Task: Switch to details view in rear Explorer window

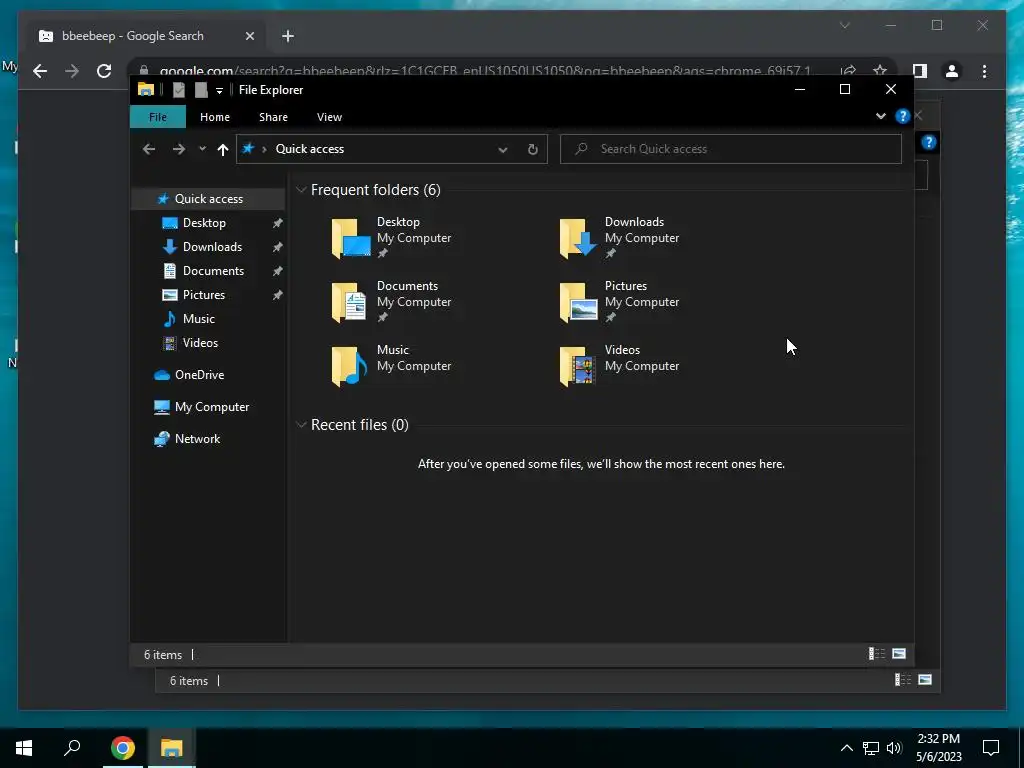Action: tap(903, 680)
